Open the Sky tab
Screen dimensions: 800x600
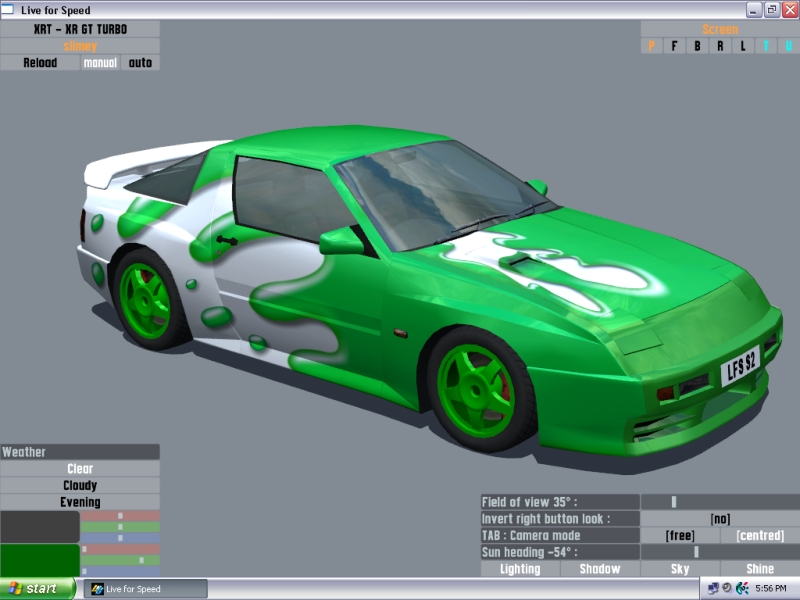point(680,569)
